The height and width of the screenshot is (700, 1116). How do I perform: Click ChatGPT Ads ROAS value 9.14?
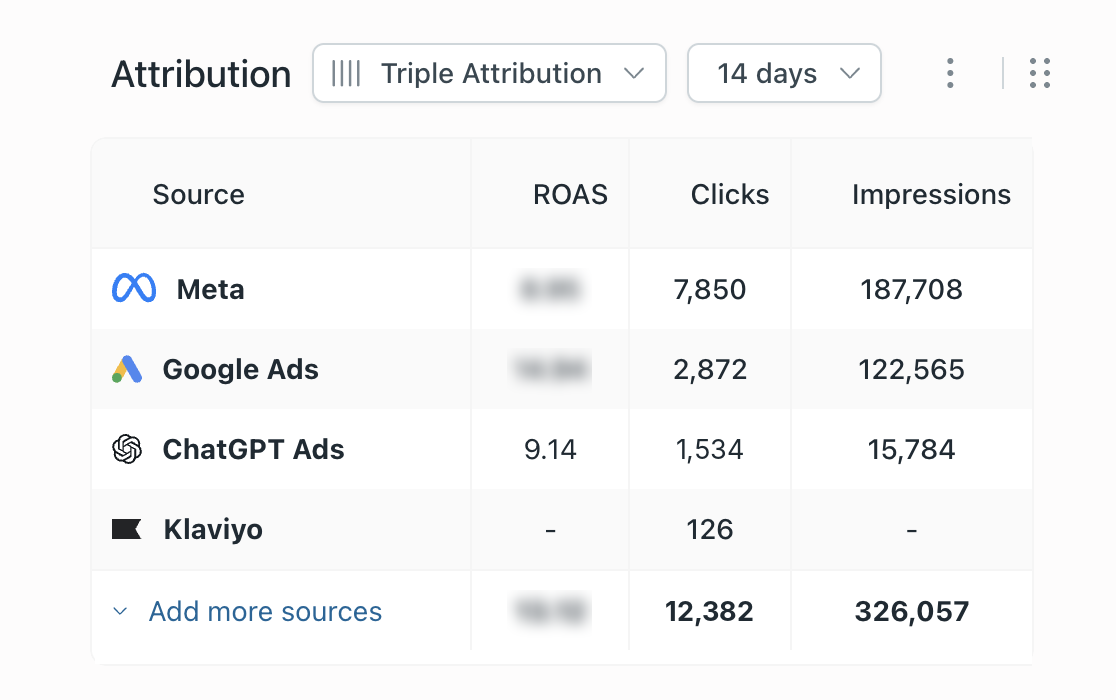pos(550,449)
